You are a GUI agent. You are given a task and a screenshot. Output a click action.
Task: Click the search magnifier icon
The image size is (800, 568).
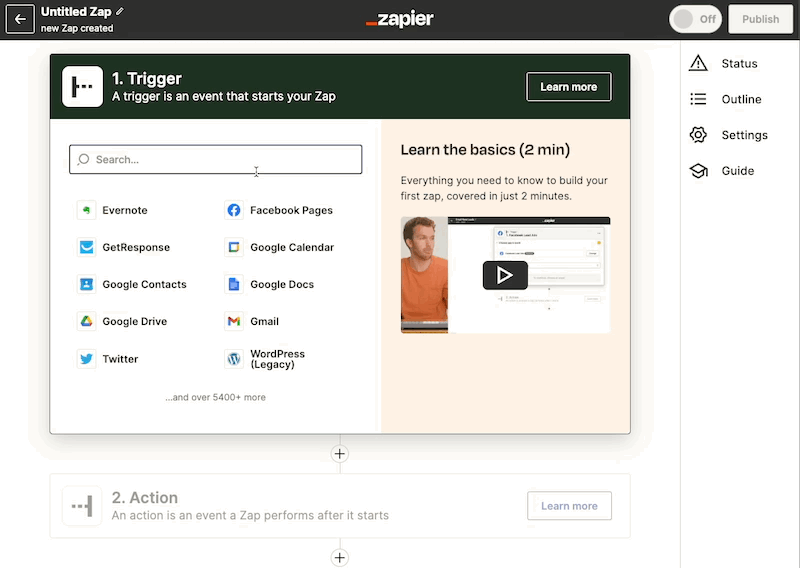[x=83, y=159]
